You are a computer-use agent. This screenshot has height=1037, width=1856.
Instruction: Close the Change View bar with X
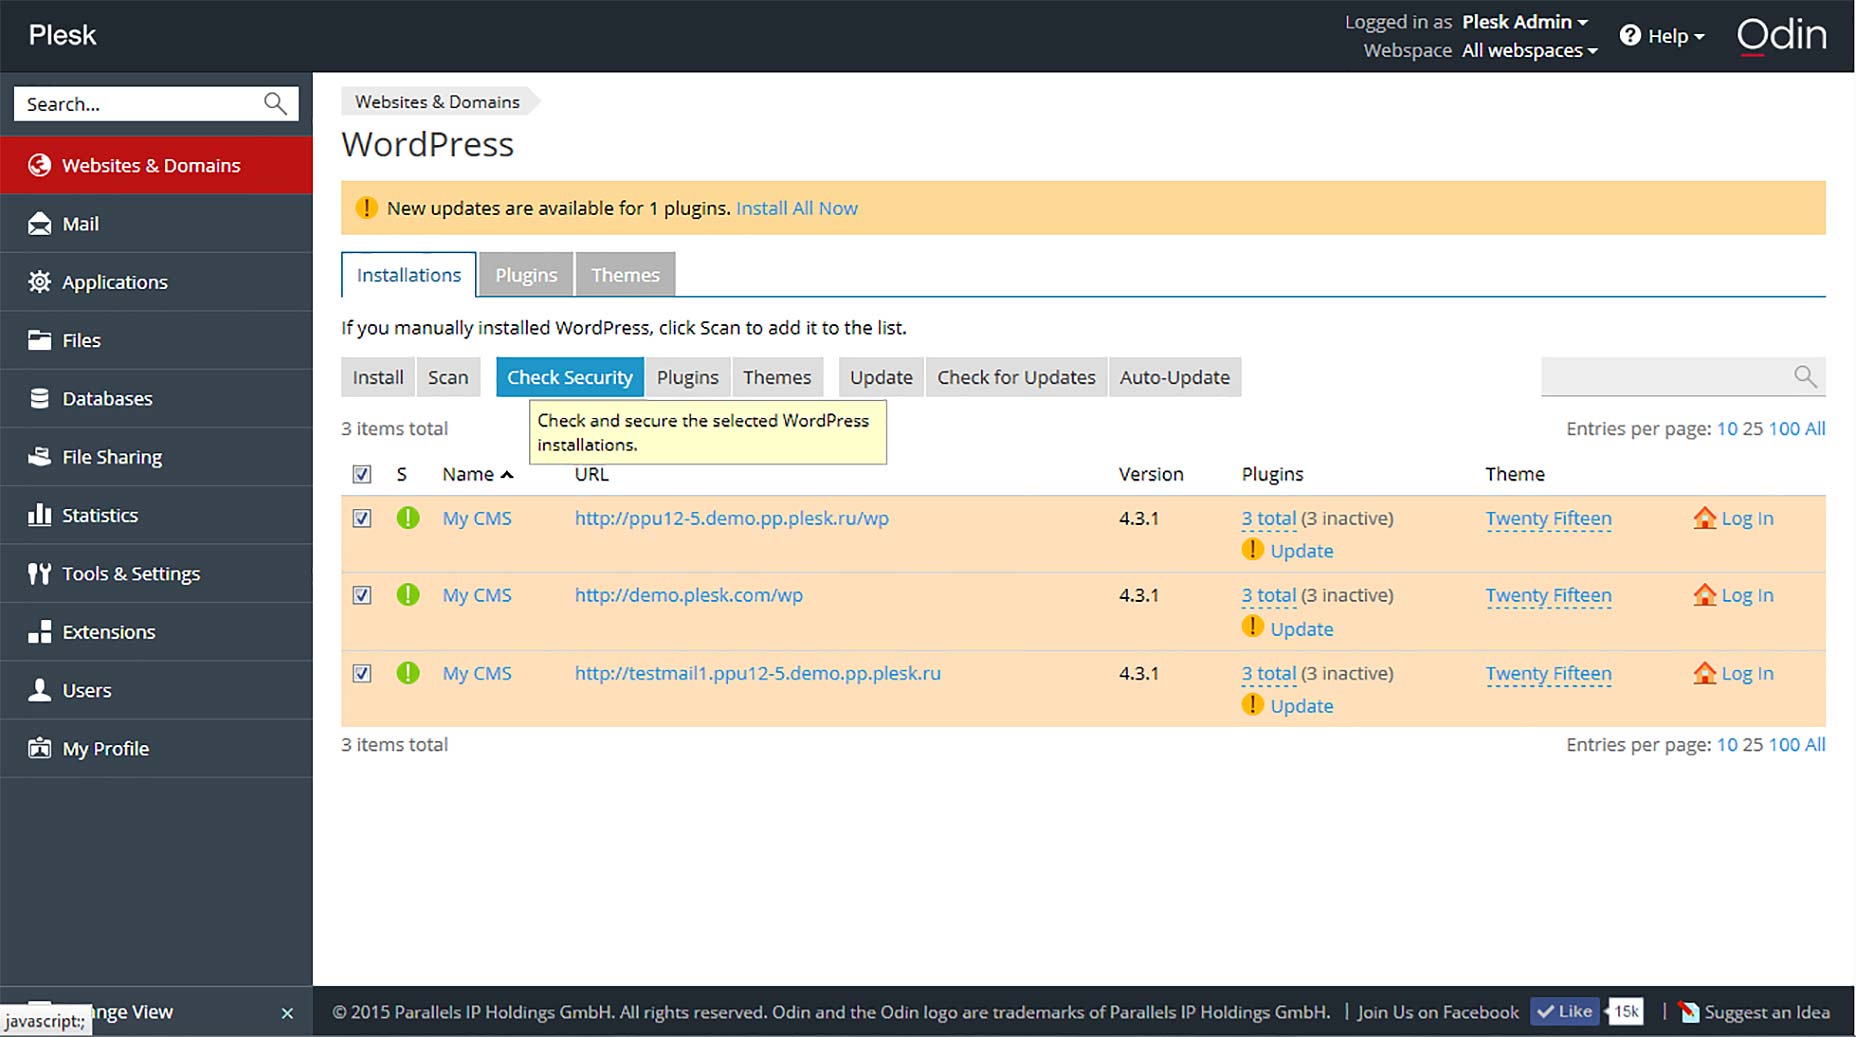click(287, 1013)
